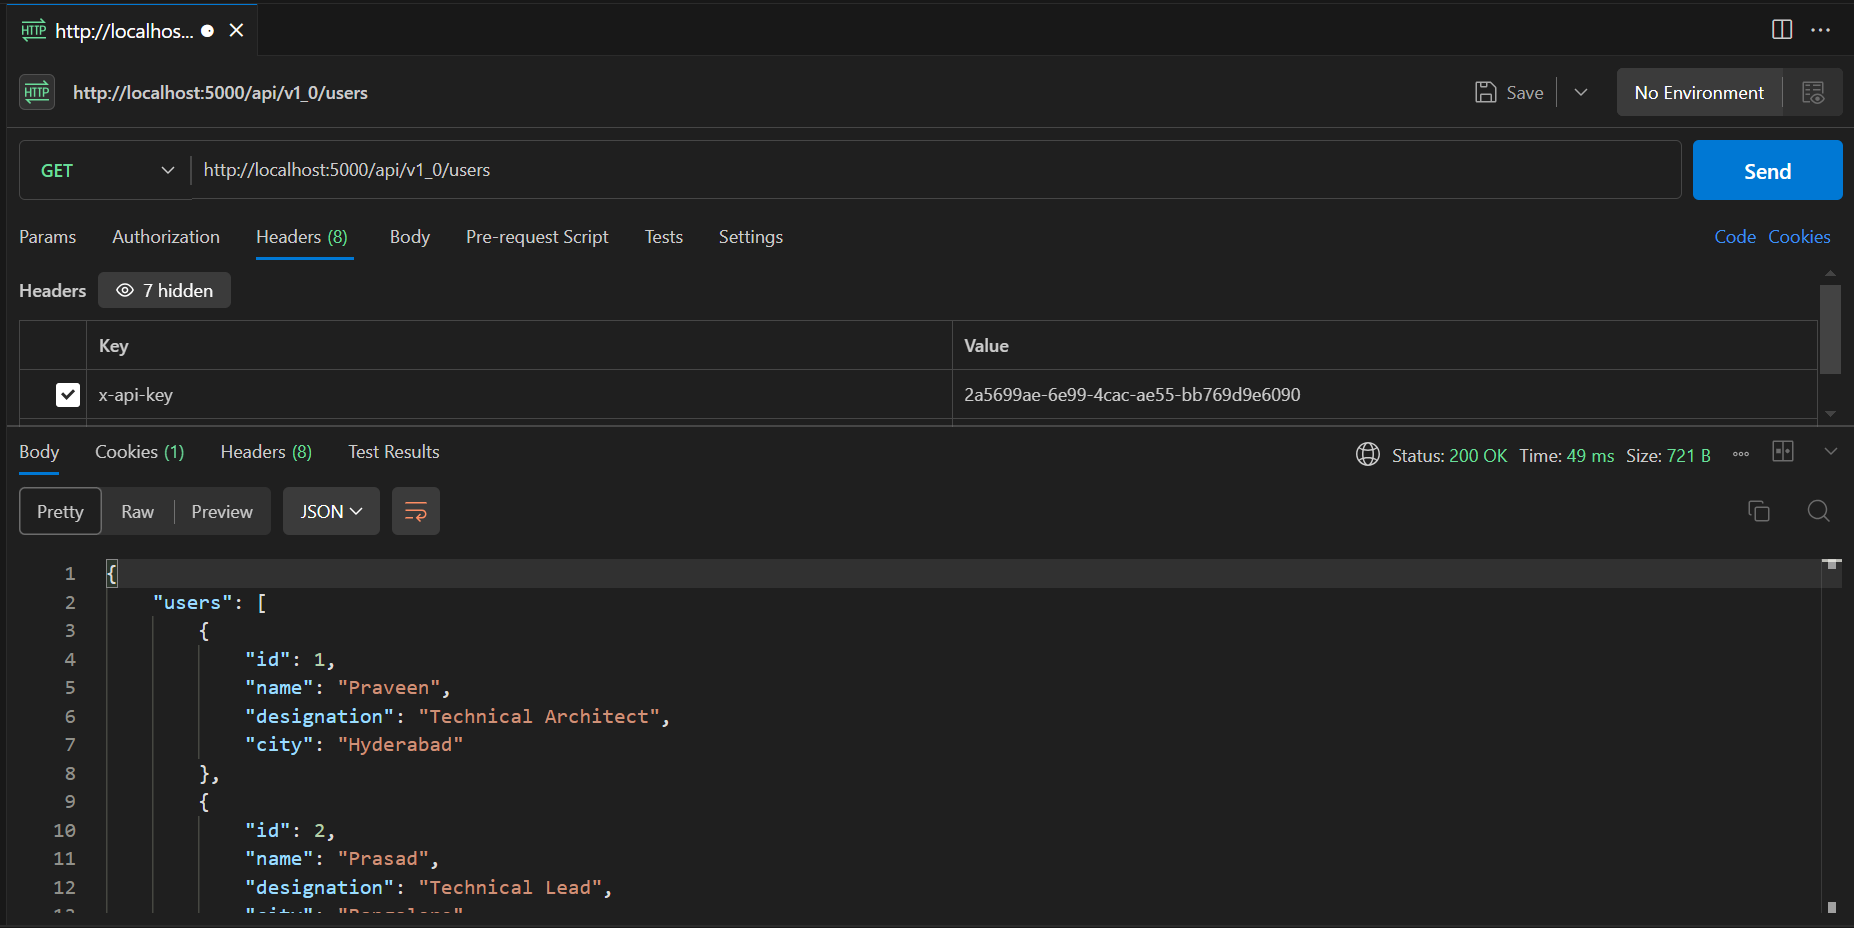Image resolution: width=1854 pixels, height=928 pixels.
Task: Open the more actions ellipsis menu
Action: point(1821,30)
